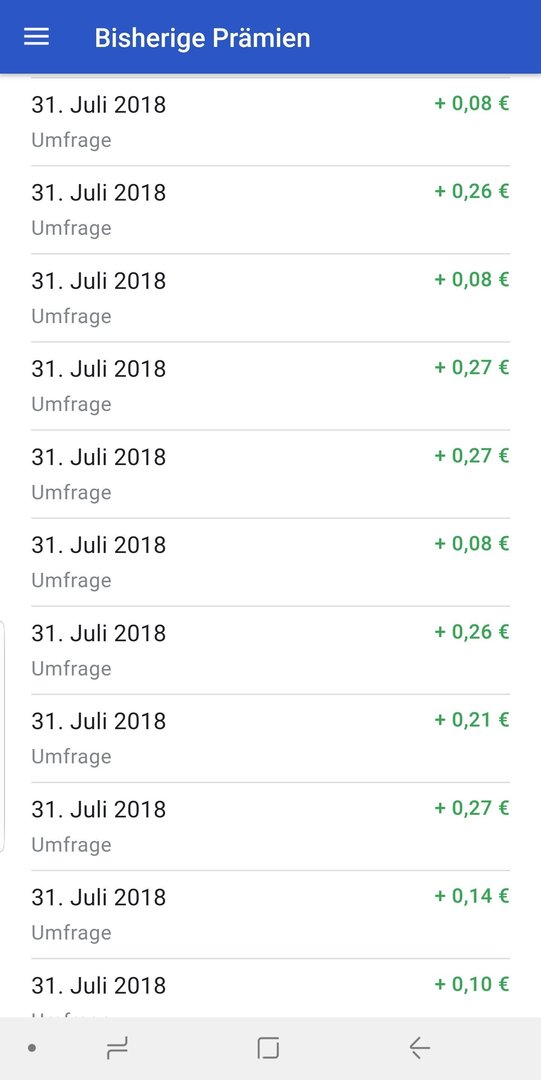Tap the square home button
The image size is (541, 1080).
click(x=268, y=1048)
